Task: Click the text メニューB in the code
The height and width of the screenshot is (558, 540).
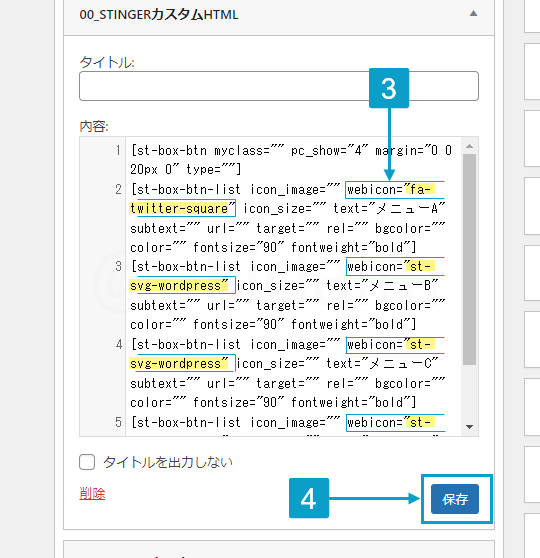Action: (400, 286)
